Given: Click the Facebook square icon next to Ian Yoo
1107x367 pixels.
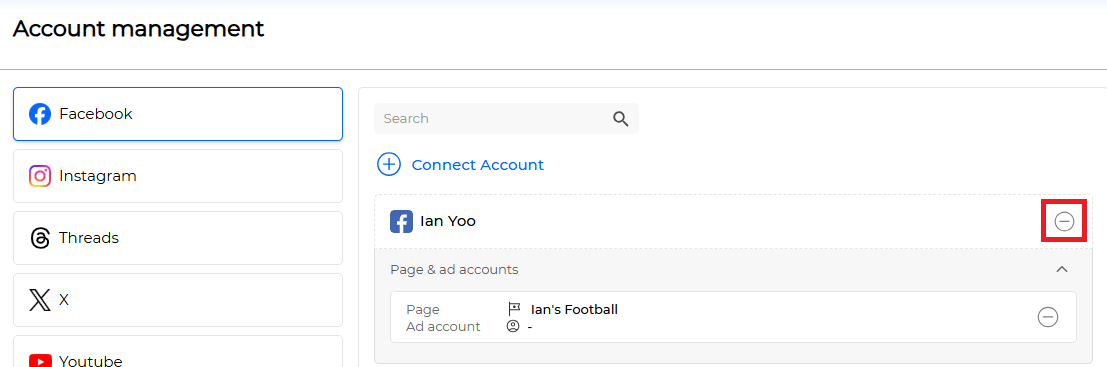Looking at the screenshot, I should (x=402, y=222).
